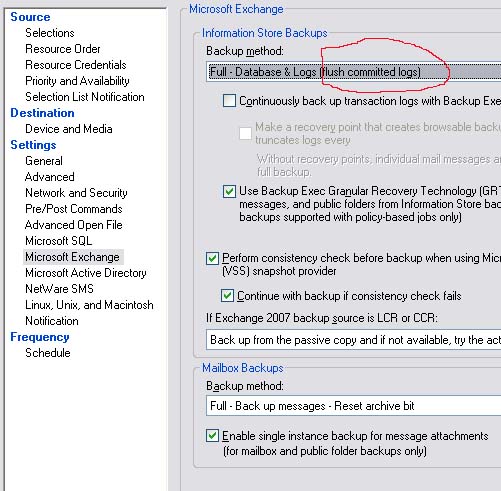This screenshot has width=501, height=491.
Task: Select Selections under Source
Action: click(x=50, y=33)
